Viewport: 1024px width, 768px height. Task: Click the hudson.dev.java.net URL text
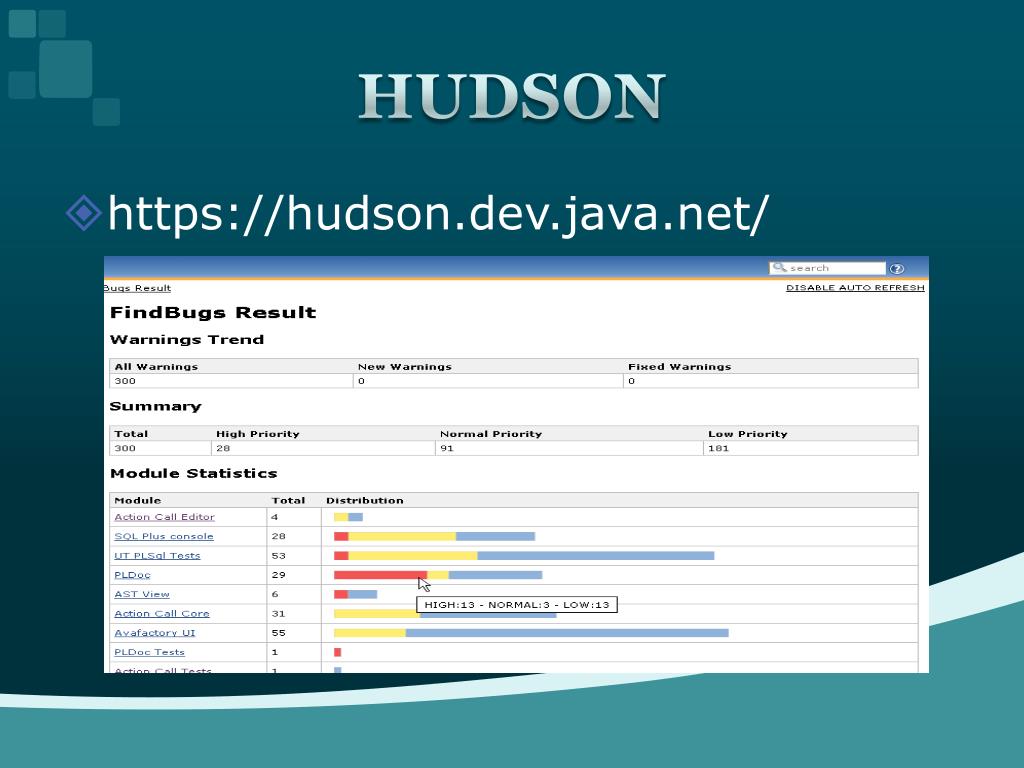pos(438,214)
